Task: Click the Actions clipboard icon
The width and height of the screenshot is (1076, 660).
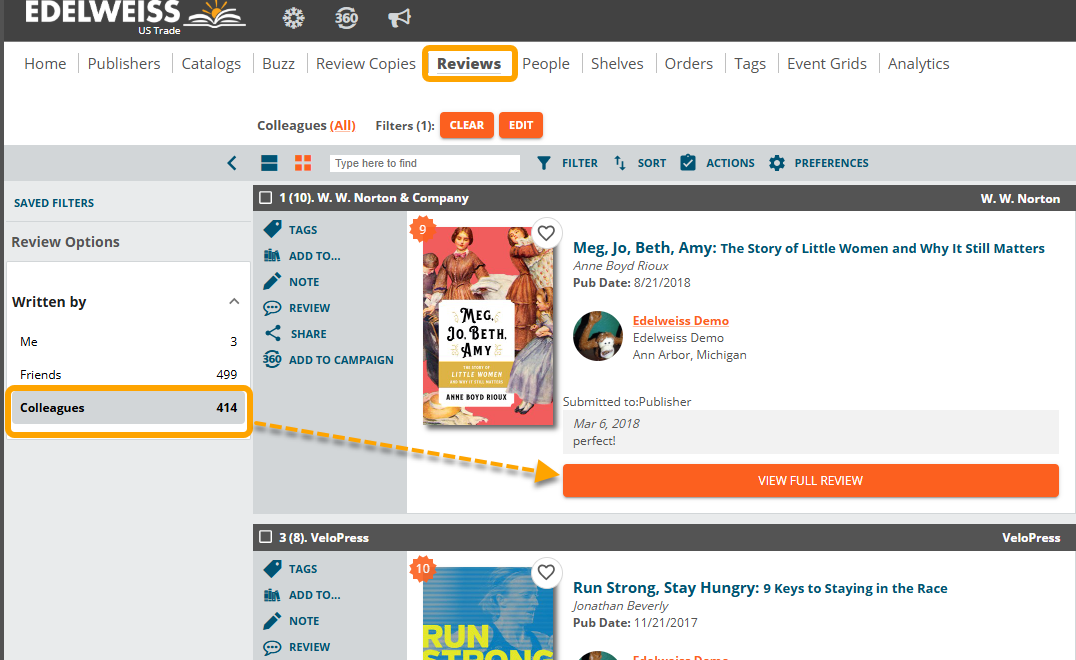Action: [688, 163]
